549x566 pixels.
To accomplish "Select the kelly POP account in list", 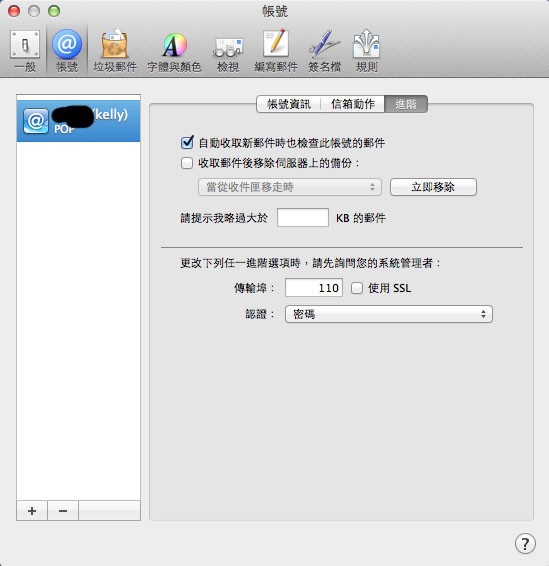I will point(78,121).
